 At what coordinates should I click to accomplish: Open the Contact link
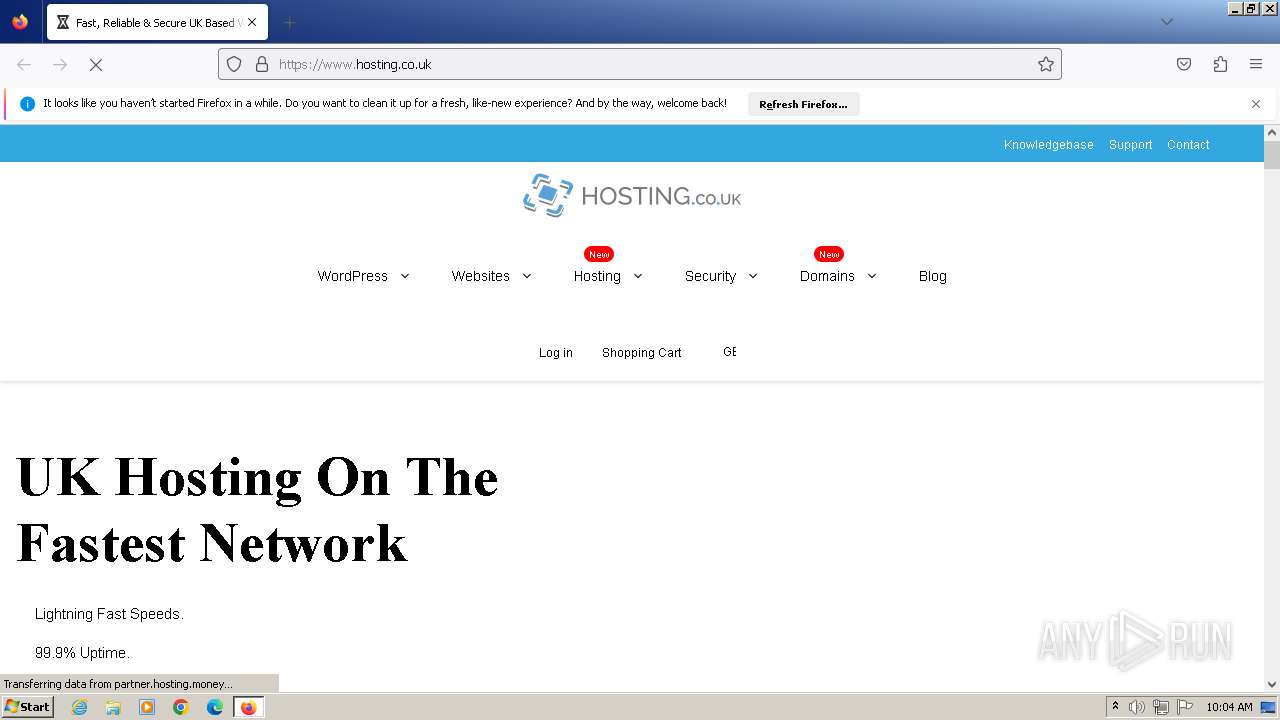(x=1188, y=144)
